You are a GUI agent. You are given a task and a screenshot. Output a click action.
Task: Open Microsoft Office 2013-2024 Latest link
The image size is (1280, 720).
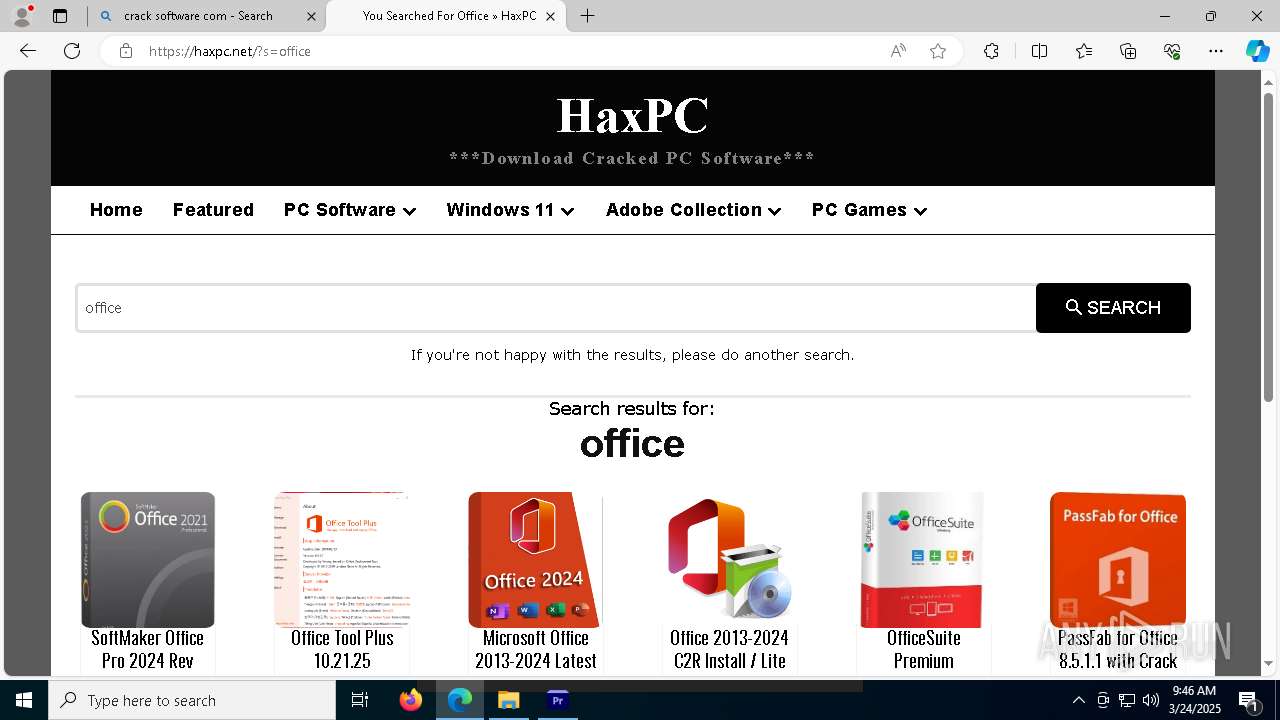[536, 649]
